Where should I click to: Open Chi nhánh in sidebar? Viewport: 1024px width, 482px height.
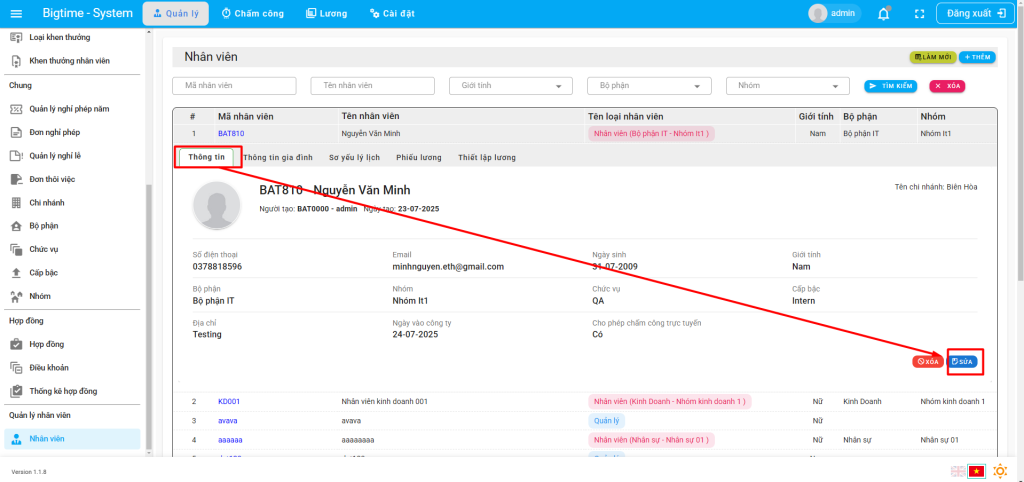(x=47, y=202)
